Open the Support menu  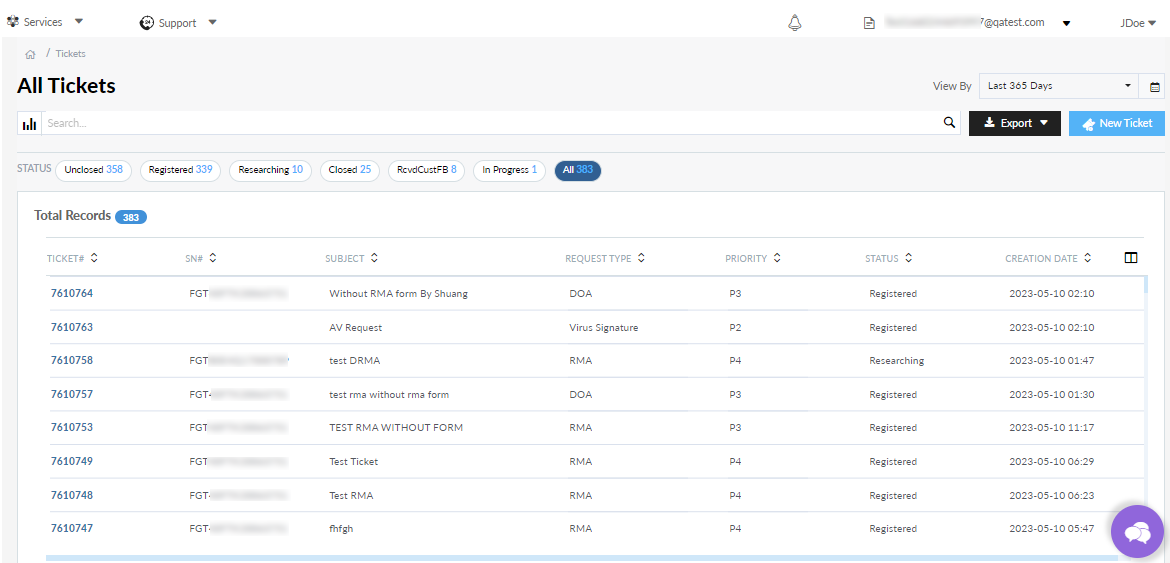pyautogui.click(x=178, y=23)
